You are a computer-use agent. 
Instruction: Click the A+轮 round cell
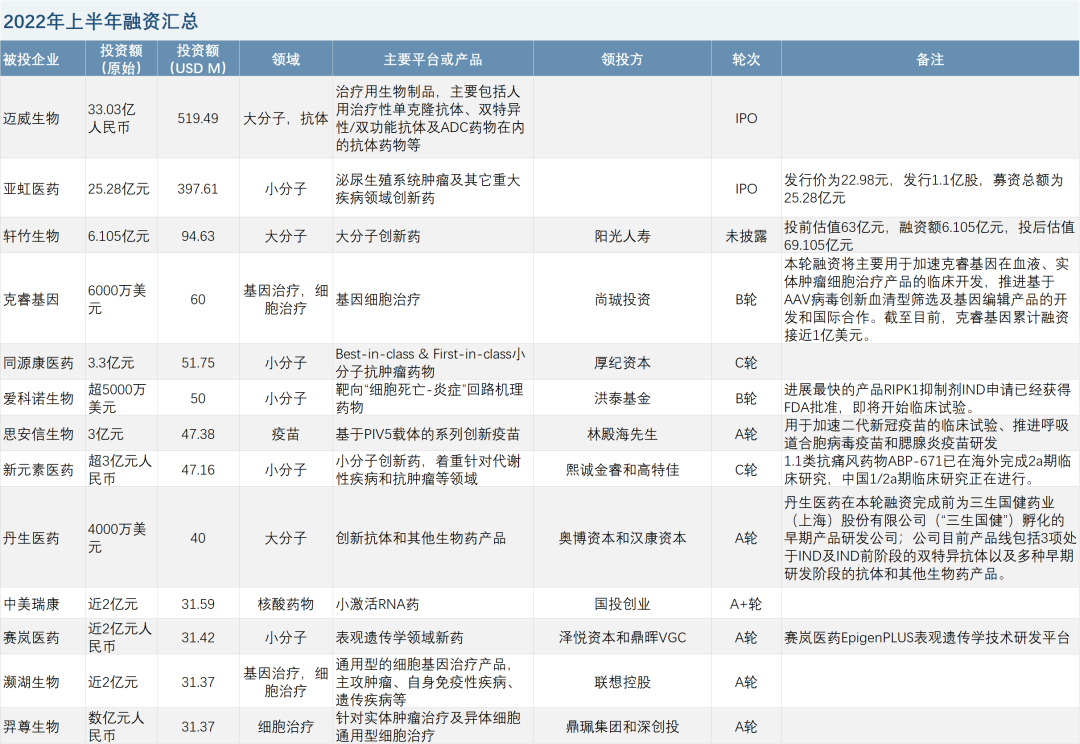[746, 604]
